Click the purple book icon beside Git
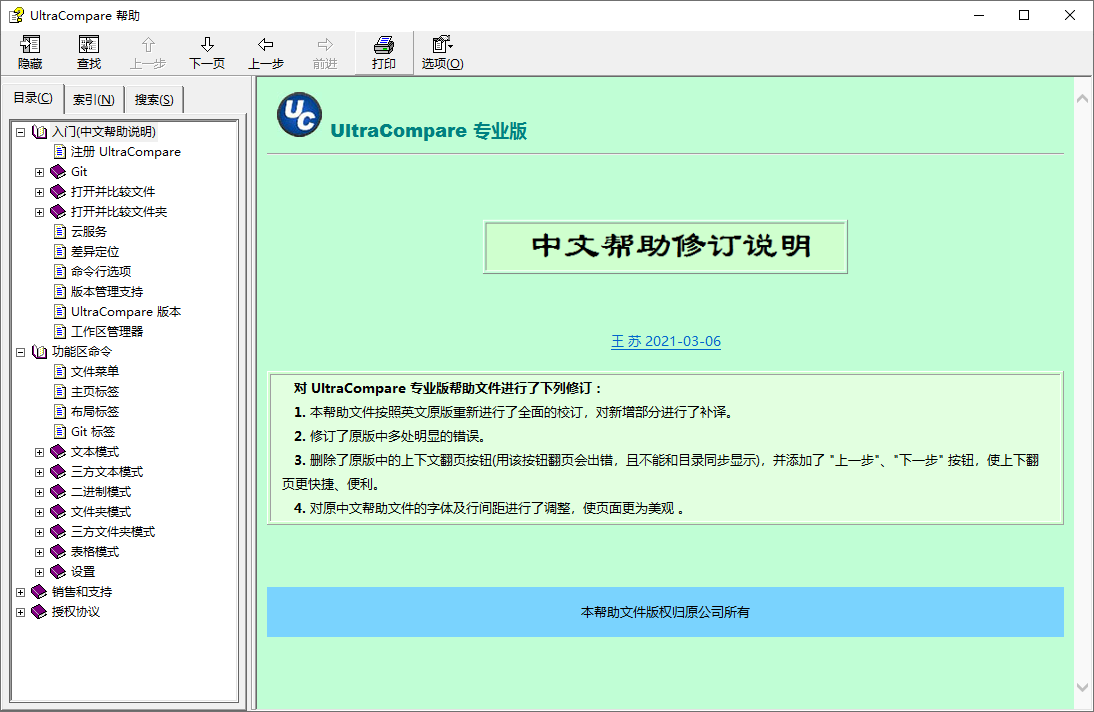The image size is (1094, 712). [58, 172]
